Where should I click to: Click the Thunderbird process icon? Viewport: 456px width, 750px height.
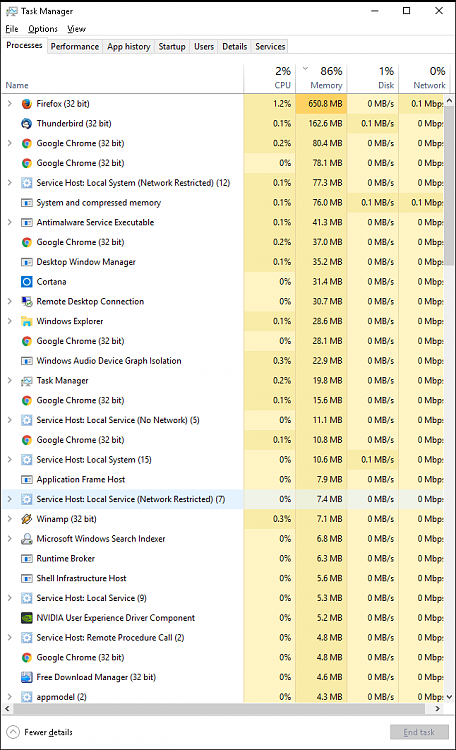click(27, 123)
